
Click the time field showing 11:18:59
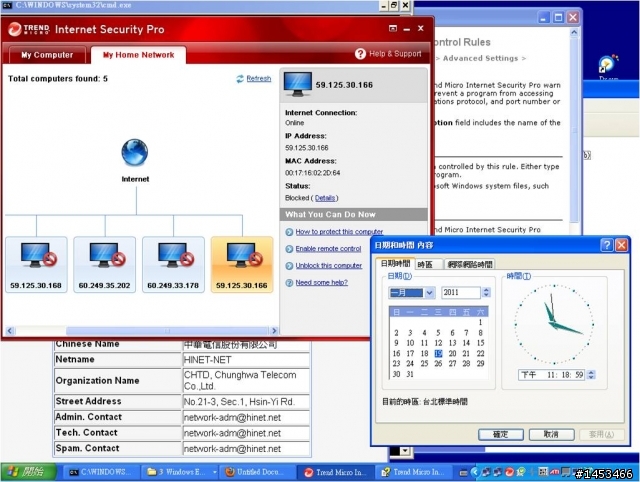coord(552,375)
